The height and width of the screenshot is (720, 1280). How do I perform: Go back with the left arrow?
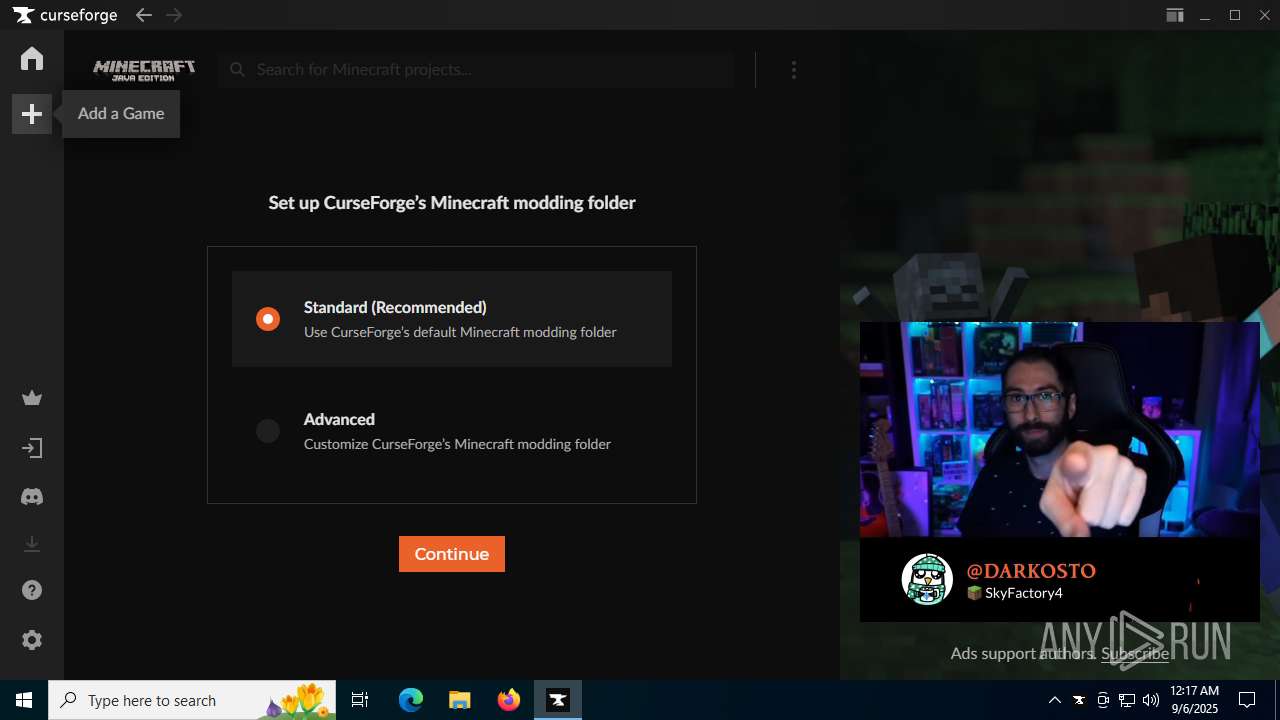144,15
